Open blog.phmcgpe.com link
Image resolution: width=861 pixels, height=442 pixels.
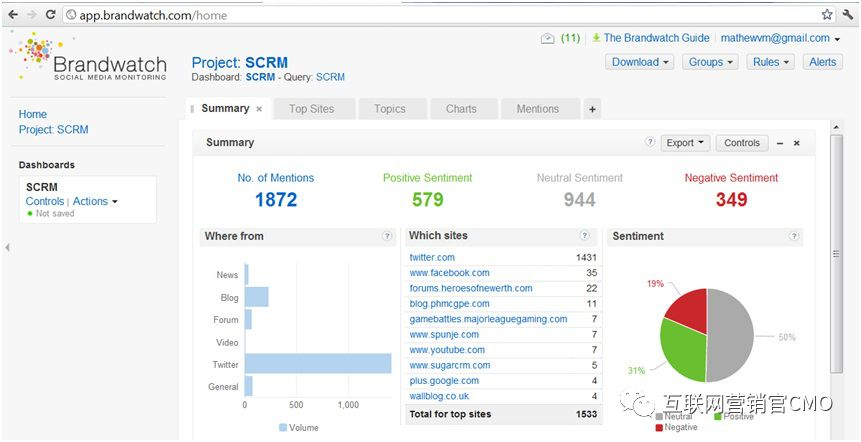pyautogui.click(x=448, y=303)
